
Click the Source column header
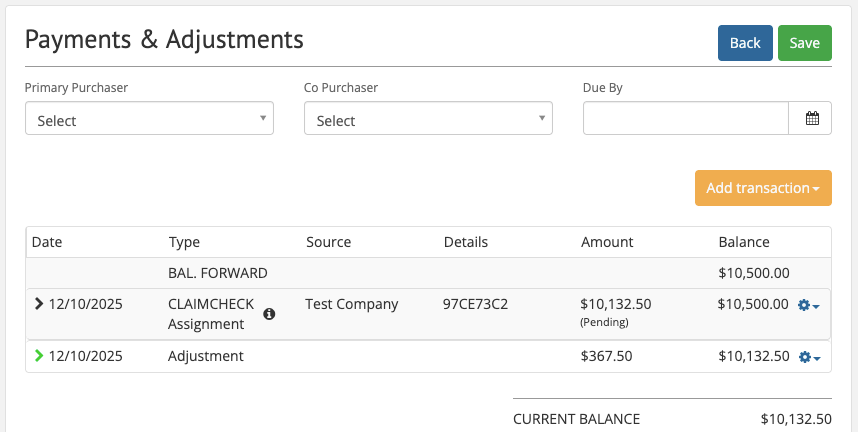click(328, 242)
